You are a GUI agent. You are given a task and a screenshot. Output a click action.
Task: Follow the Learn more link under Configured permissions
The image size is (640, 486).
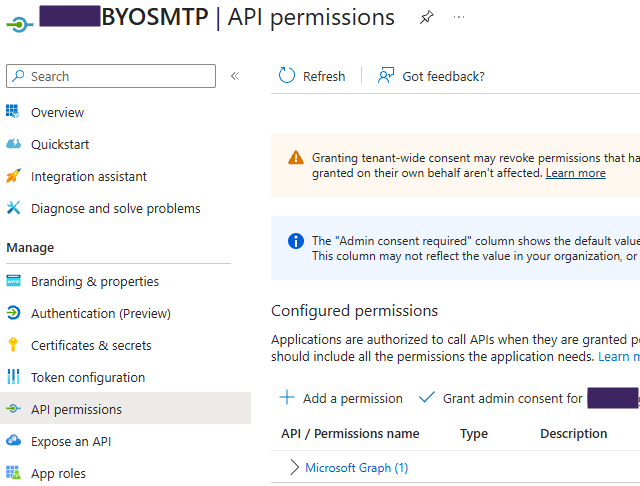click(619, 357)
